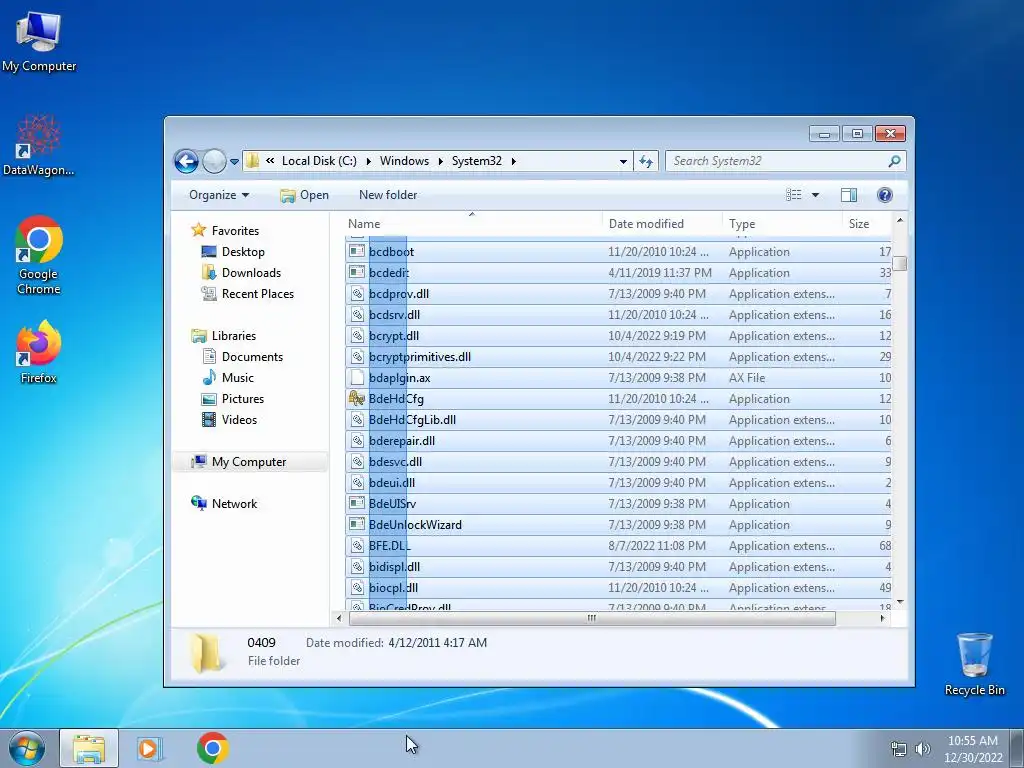Select My Computer in navigation pane

(x=249, y=462)
